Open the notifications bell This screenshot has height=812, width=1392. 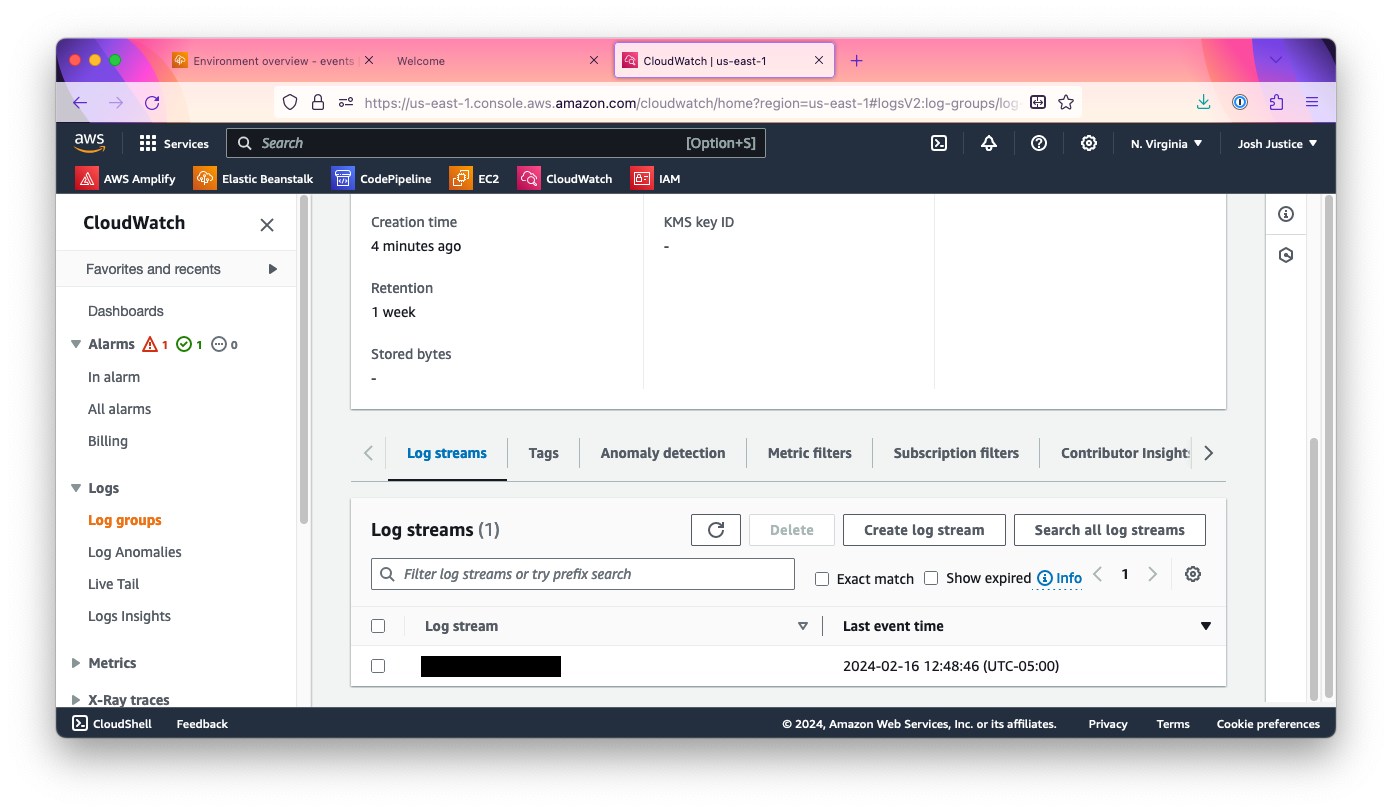[x=989, y=143]
